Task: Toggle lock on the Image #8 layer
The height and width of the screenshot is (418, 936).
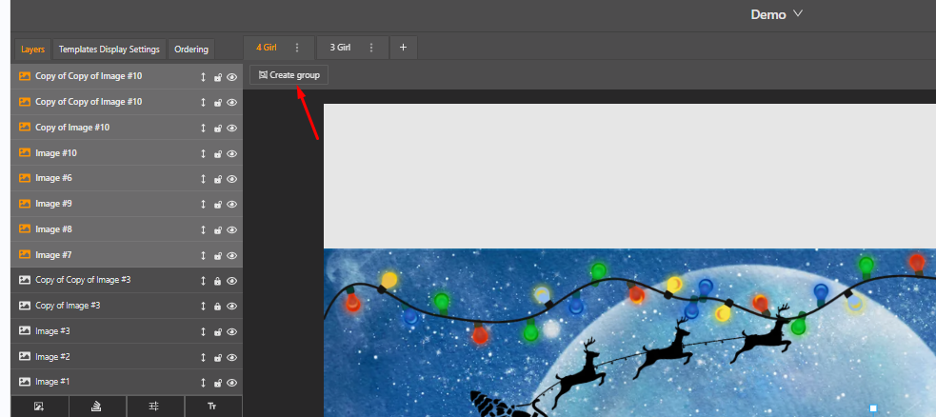Action: (x=218, y=230)
